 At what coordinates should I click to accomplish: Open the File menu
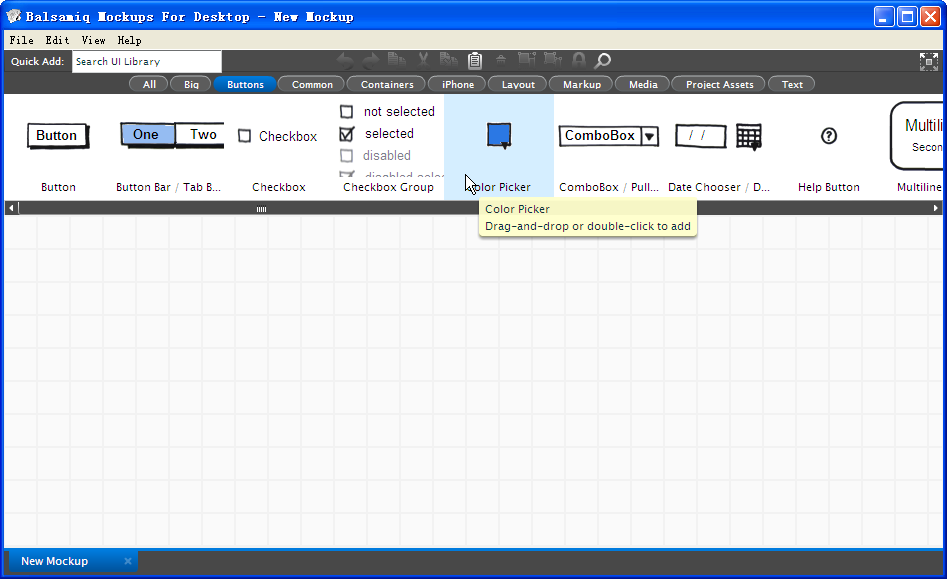point(22,40)
